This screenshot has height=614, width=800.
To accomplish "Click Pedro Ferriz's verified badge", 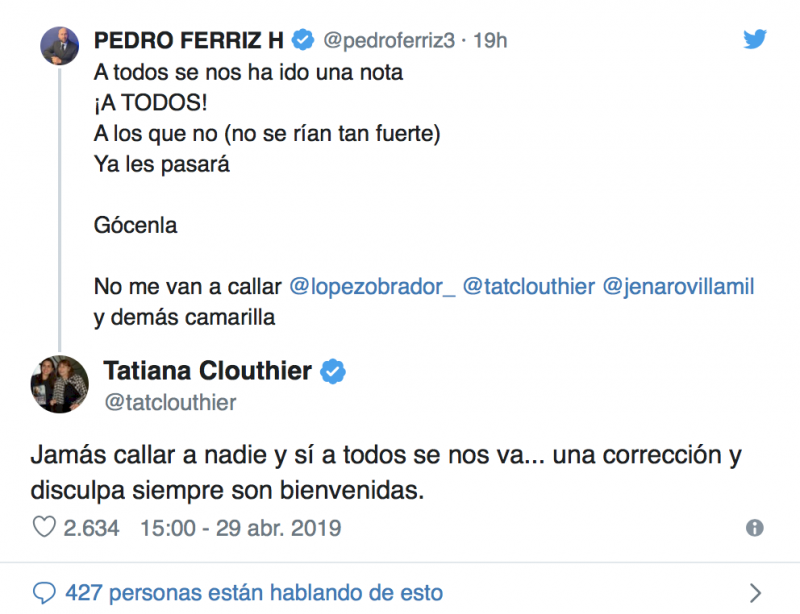I will 304,40.
